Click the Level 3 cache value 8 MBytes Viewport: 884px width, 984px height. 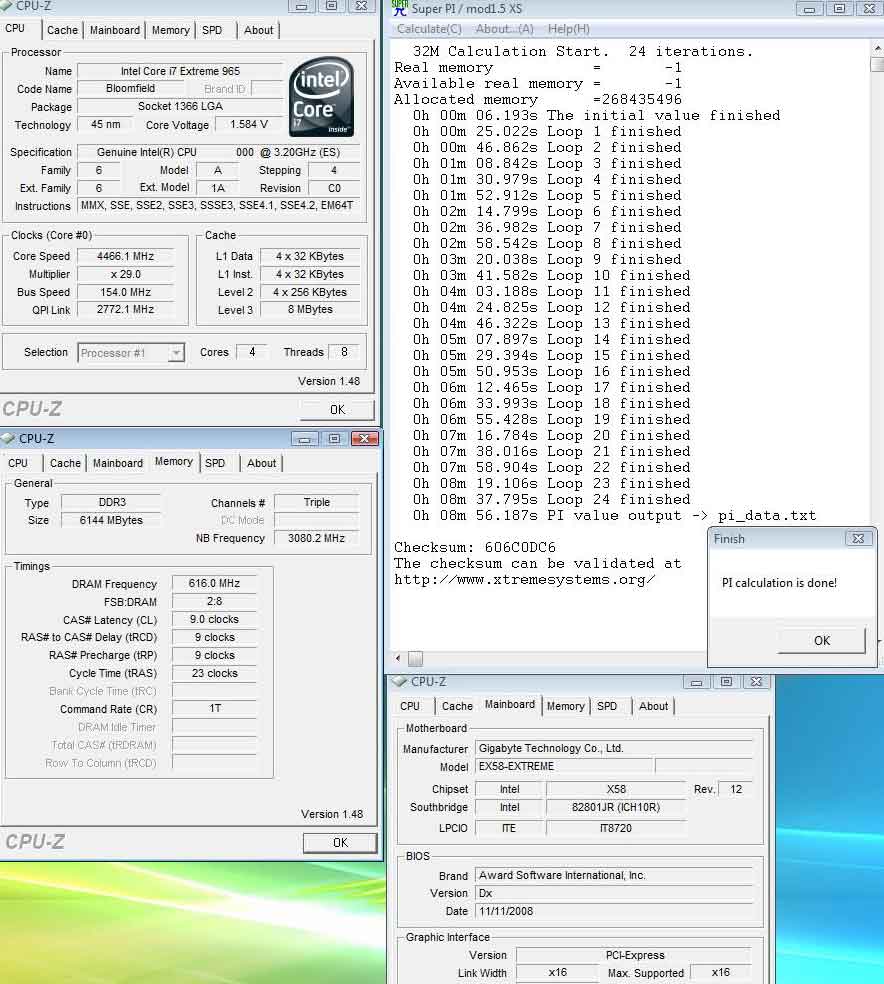click(x=310, y=309)
